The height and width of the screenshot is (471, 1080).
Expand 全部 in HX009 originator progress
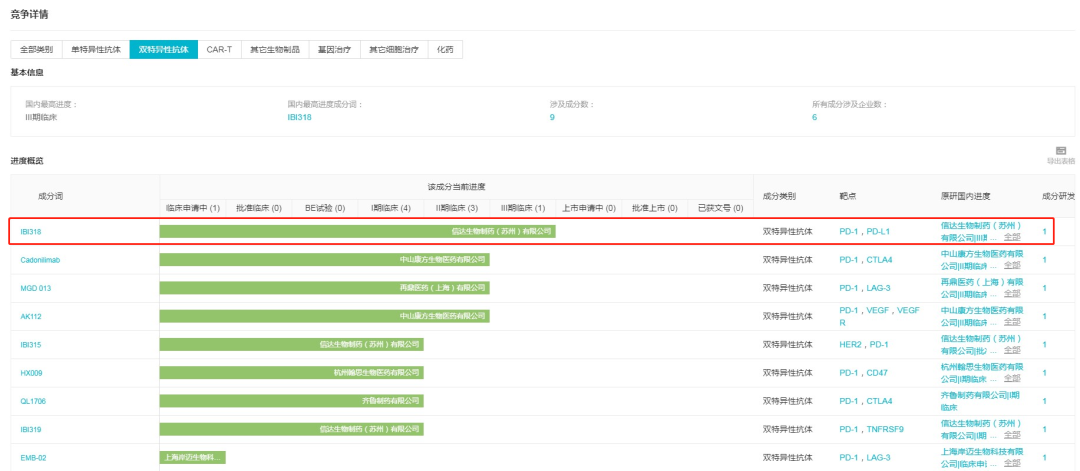point(1012,378)
